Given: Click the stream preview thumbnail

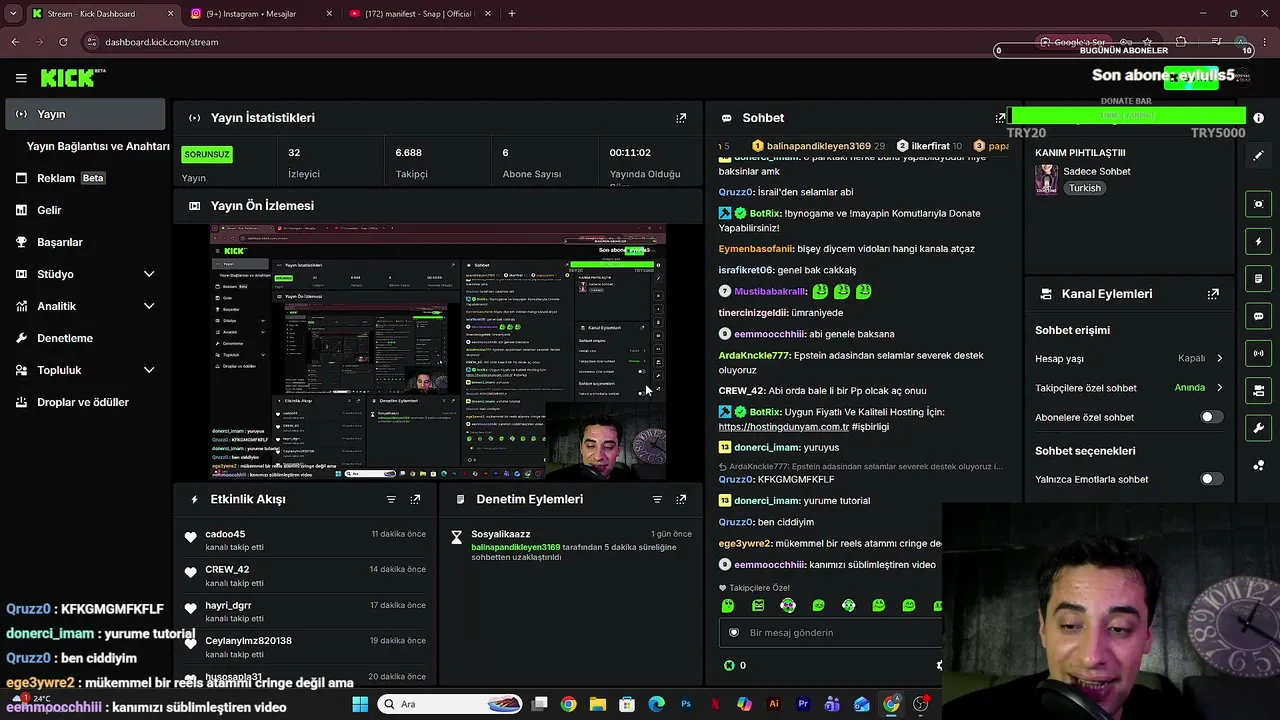Looking at the screenshot, I should pyautogui.click(x=438, y=352).
